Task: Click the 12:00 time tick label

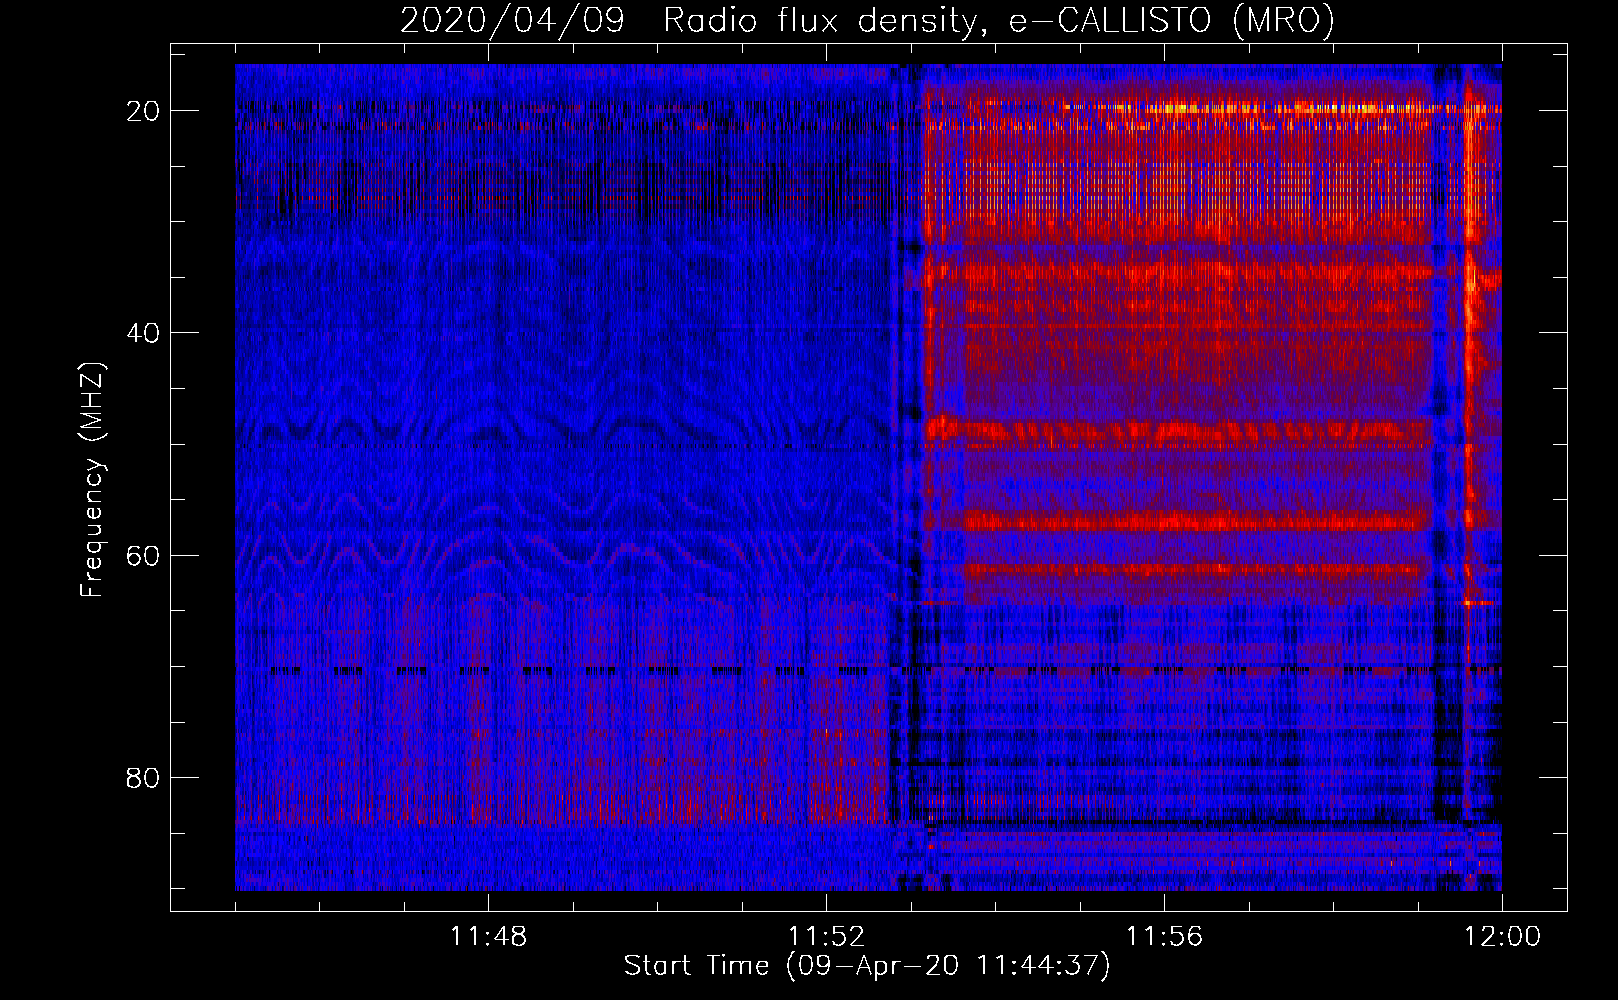Action: 1502,937
